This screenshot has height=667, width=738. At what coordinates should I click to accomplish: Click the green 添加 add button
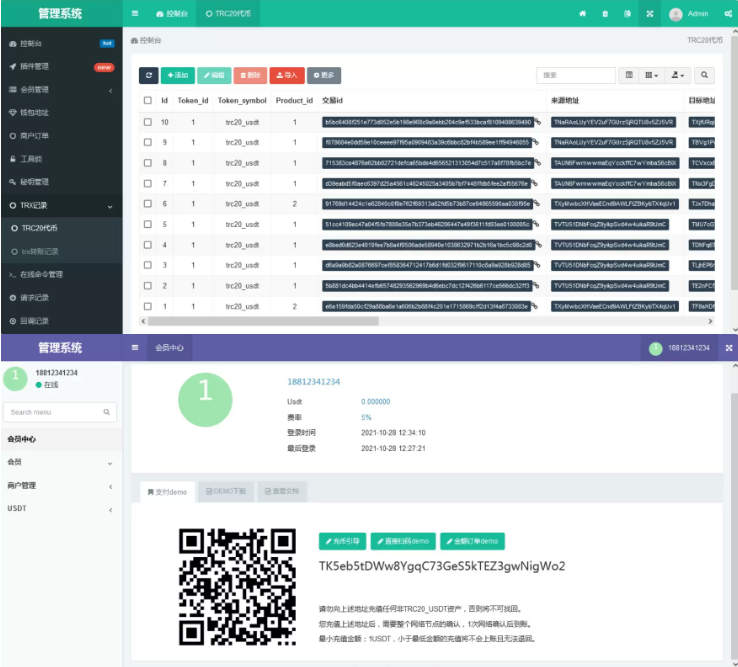[178, 75]
